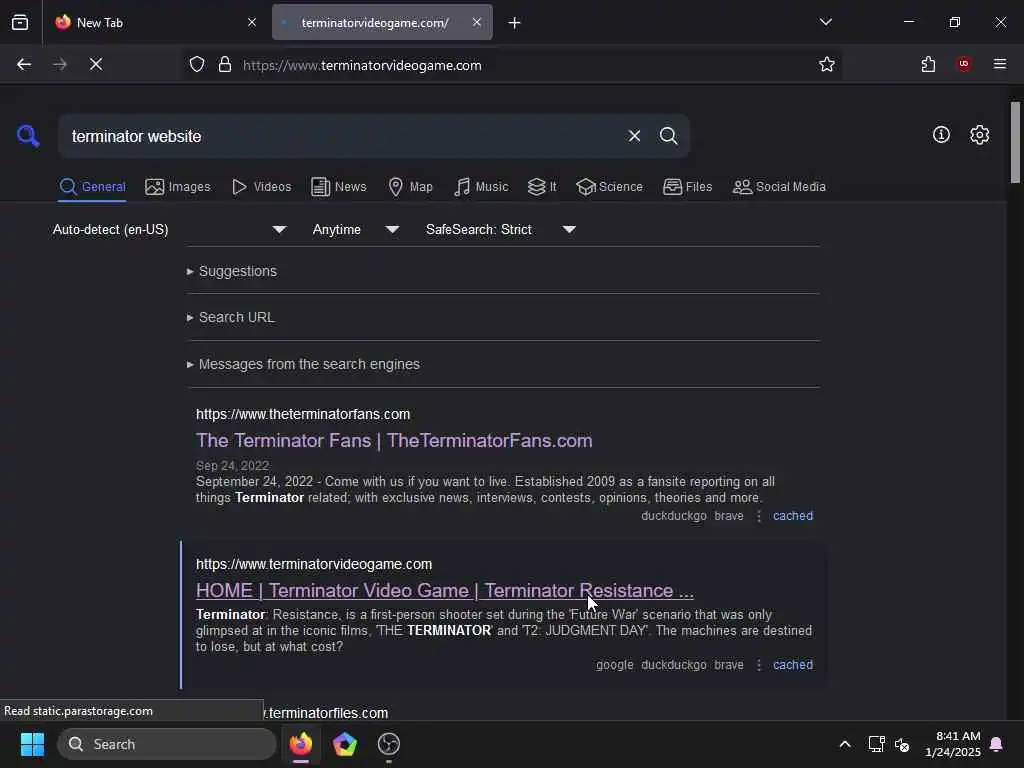
Task: Show hidden system tray icons
Action: (x=844, y=744)
